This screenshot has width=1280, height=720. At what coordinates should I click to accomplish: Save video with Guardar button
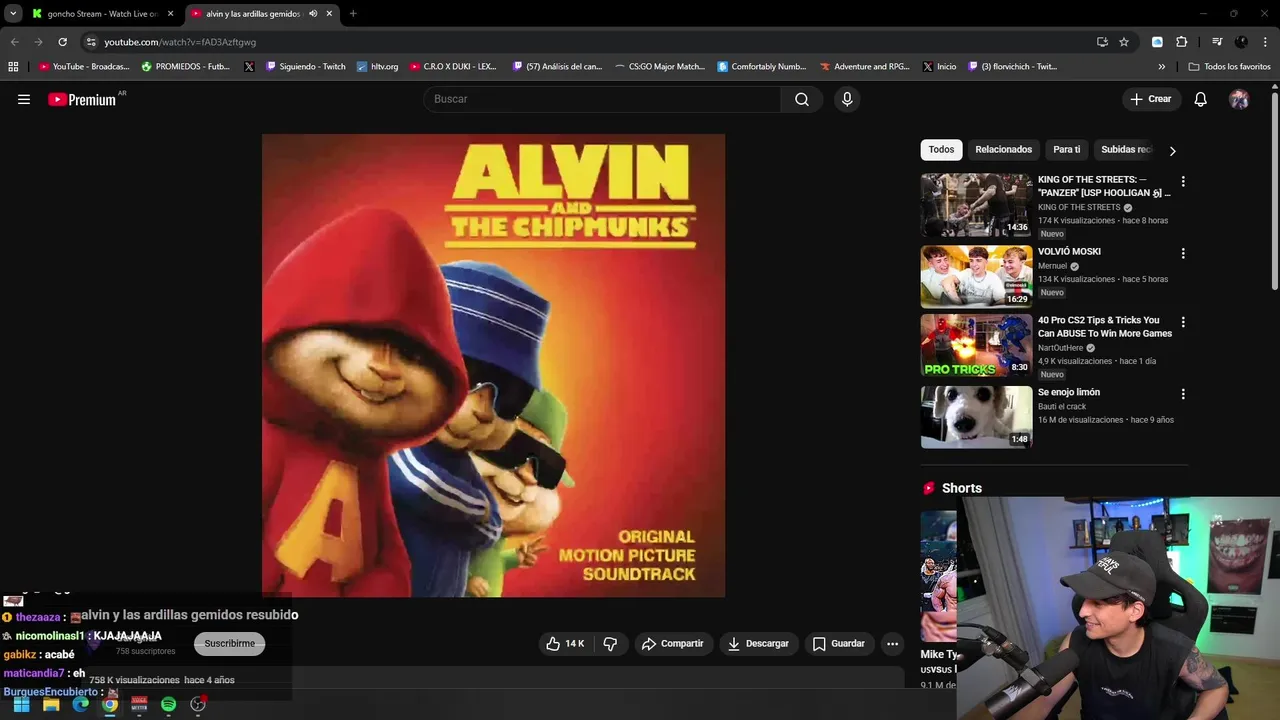click(x=838, y=644)
